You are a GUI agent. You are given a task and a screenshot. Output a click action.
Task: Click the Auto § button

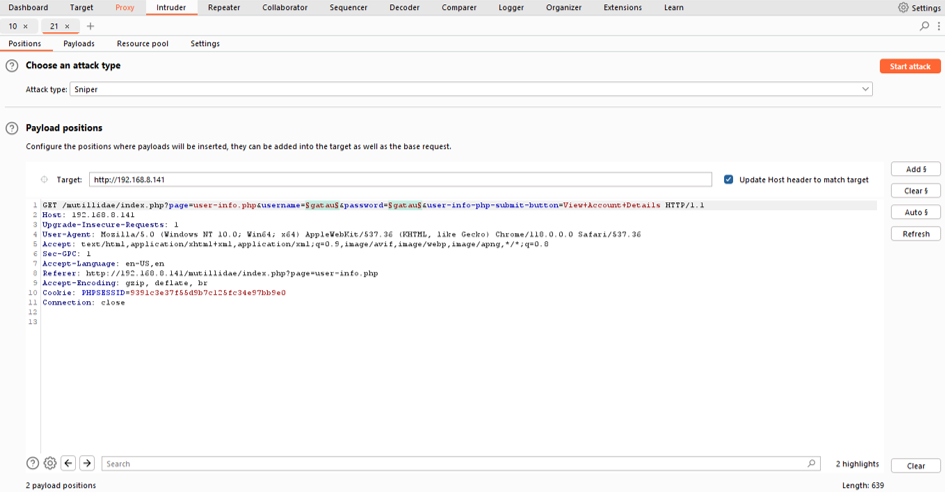click(x=915, y=212)
